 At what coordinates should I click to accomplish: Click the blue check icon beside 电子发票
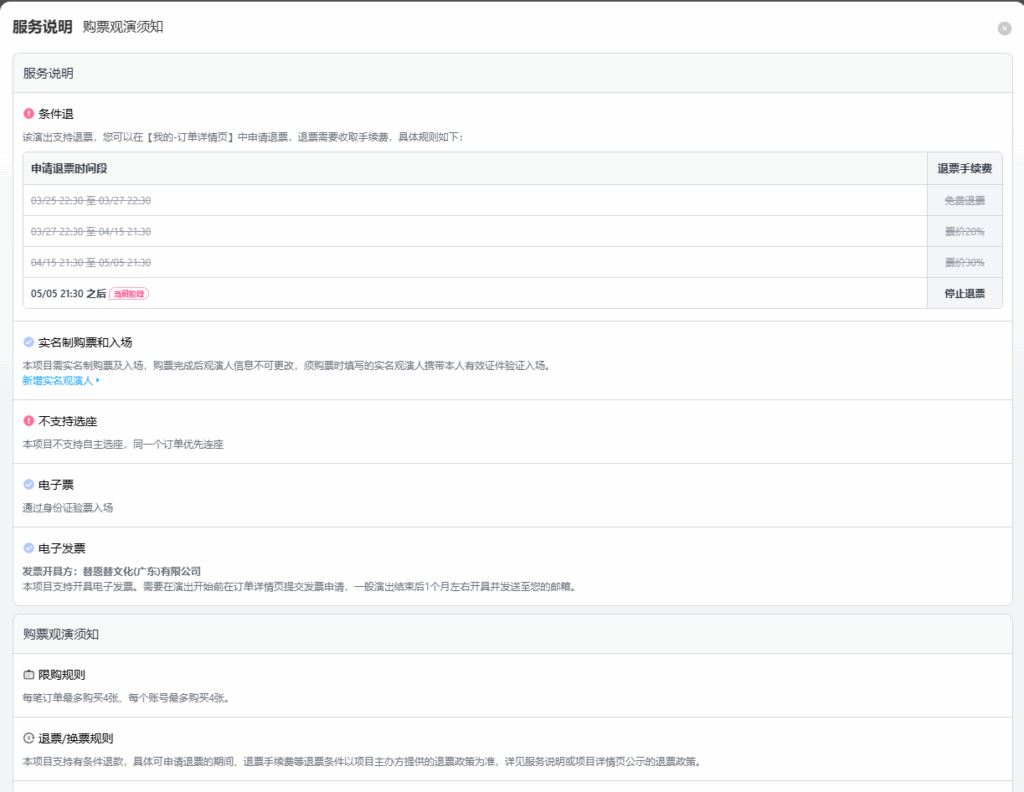(28, 548)
